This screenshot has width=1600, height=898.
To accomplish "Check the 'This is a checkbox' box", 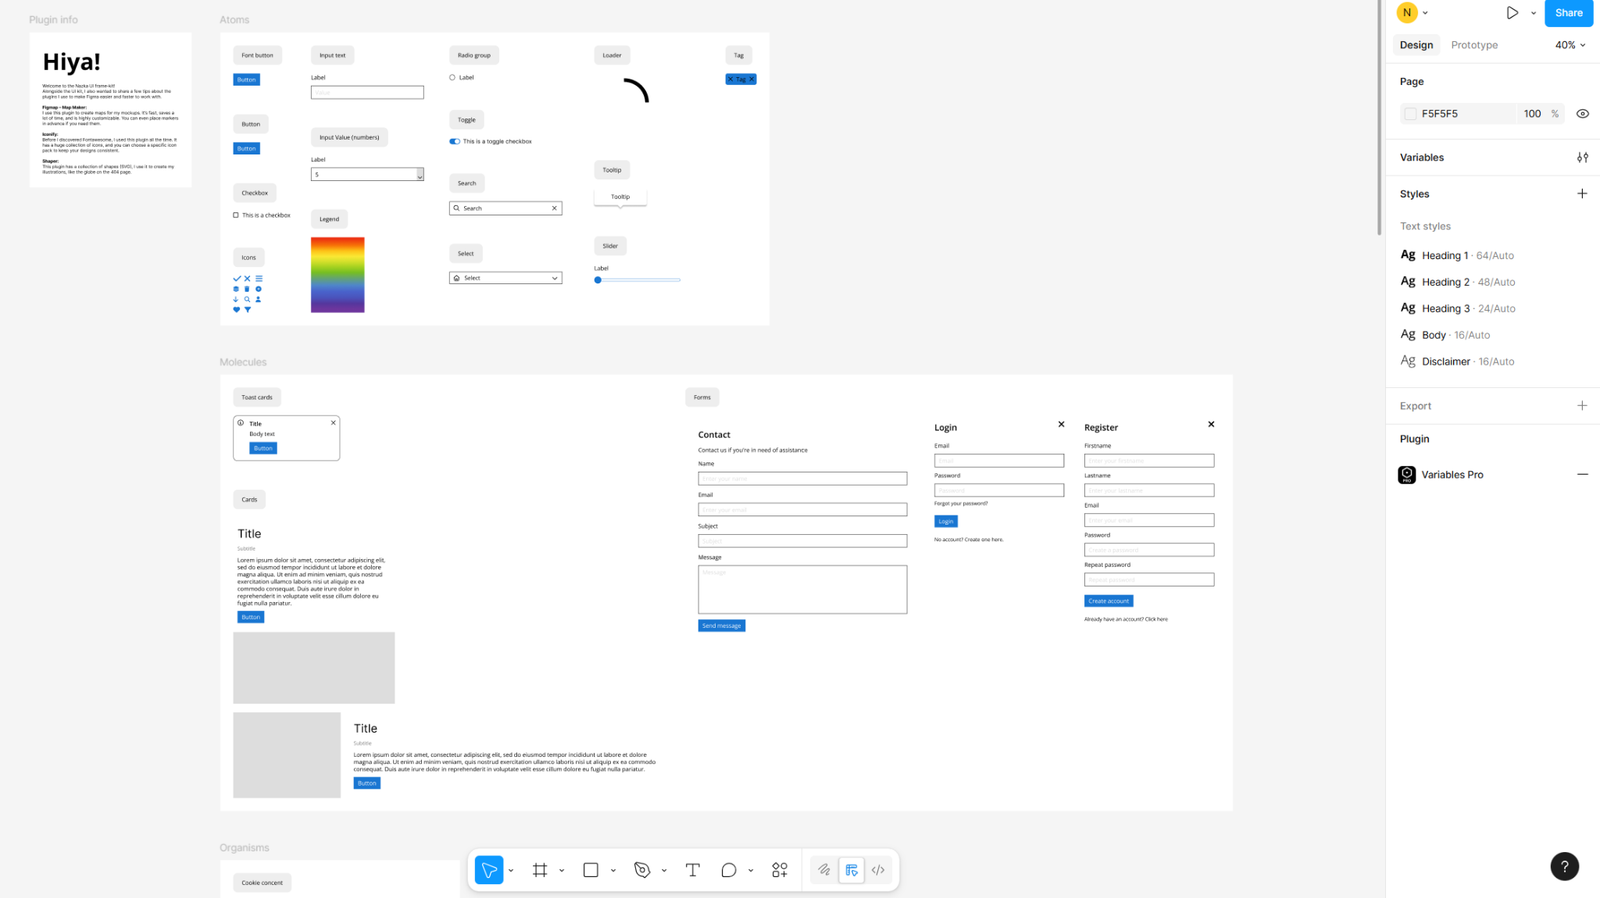I will pyautogui.click(x=236, y=215).
